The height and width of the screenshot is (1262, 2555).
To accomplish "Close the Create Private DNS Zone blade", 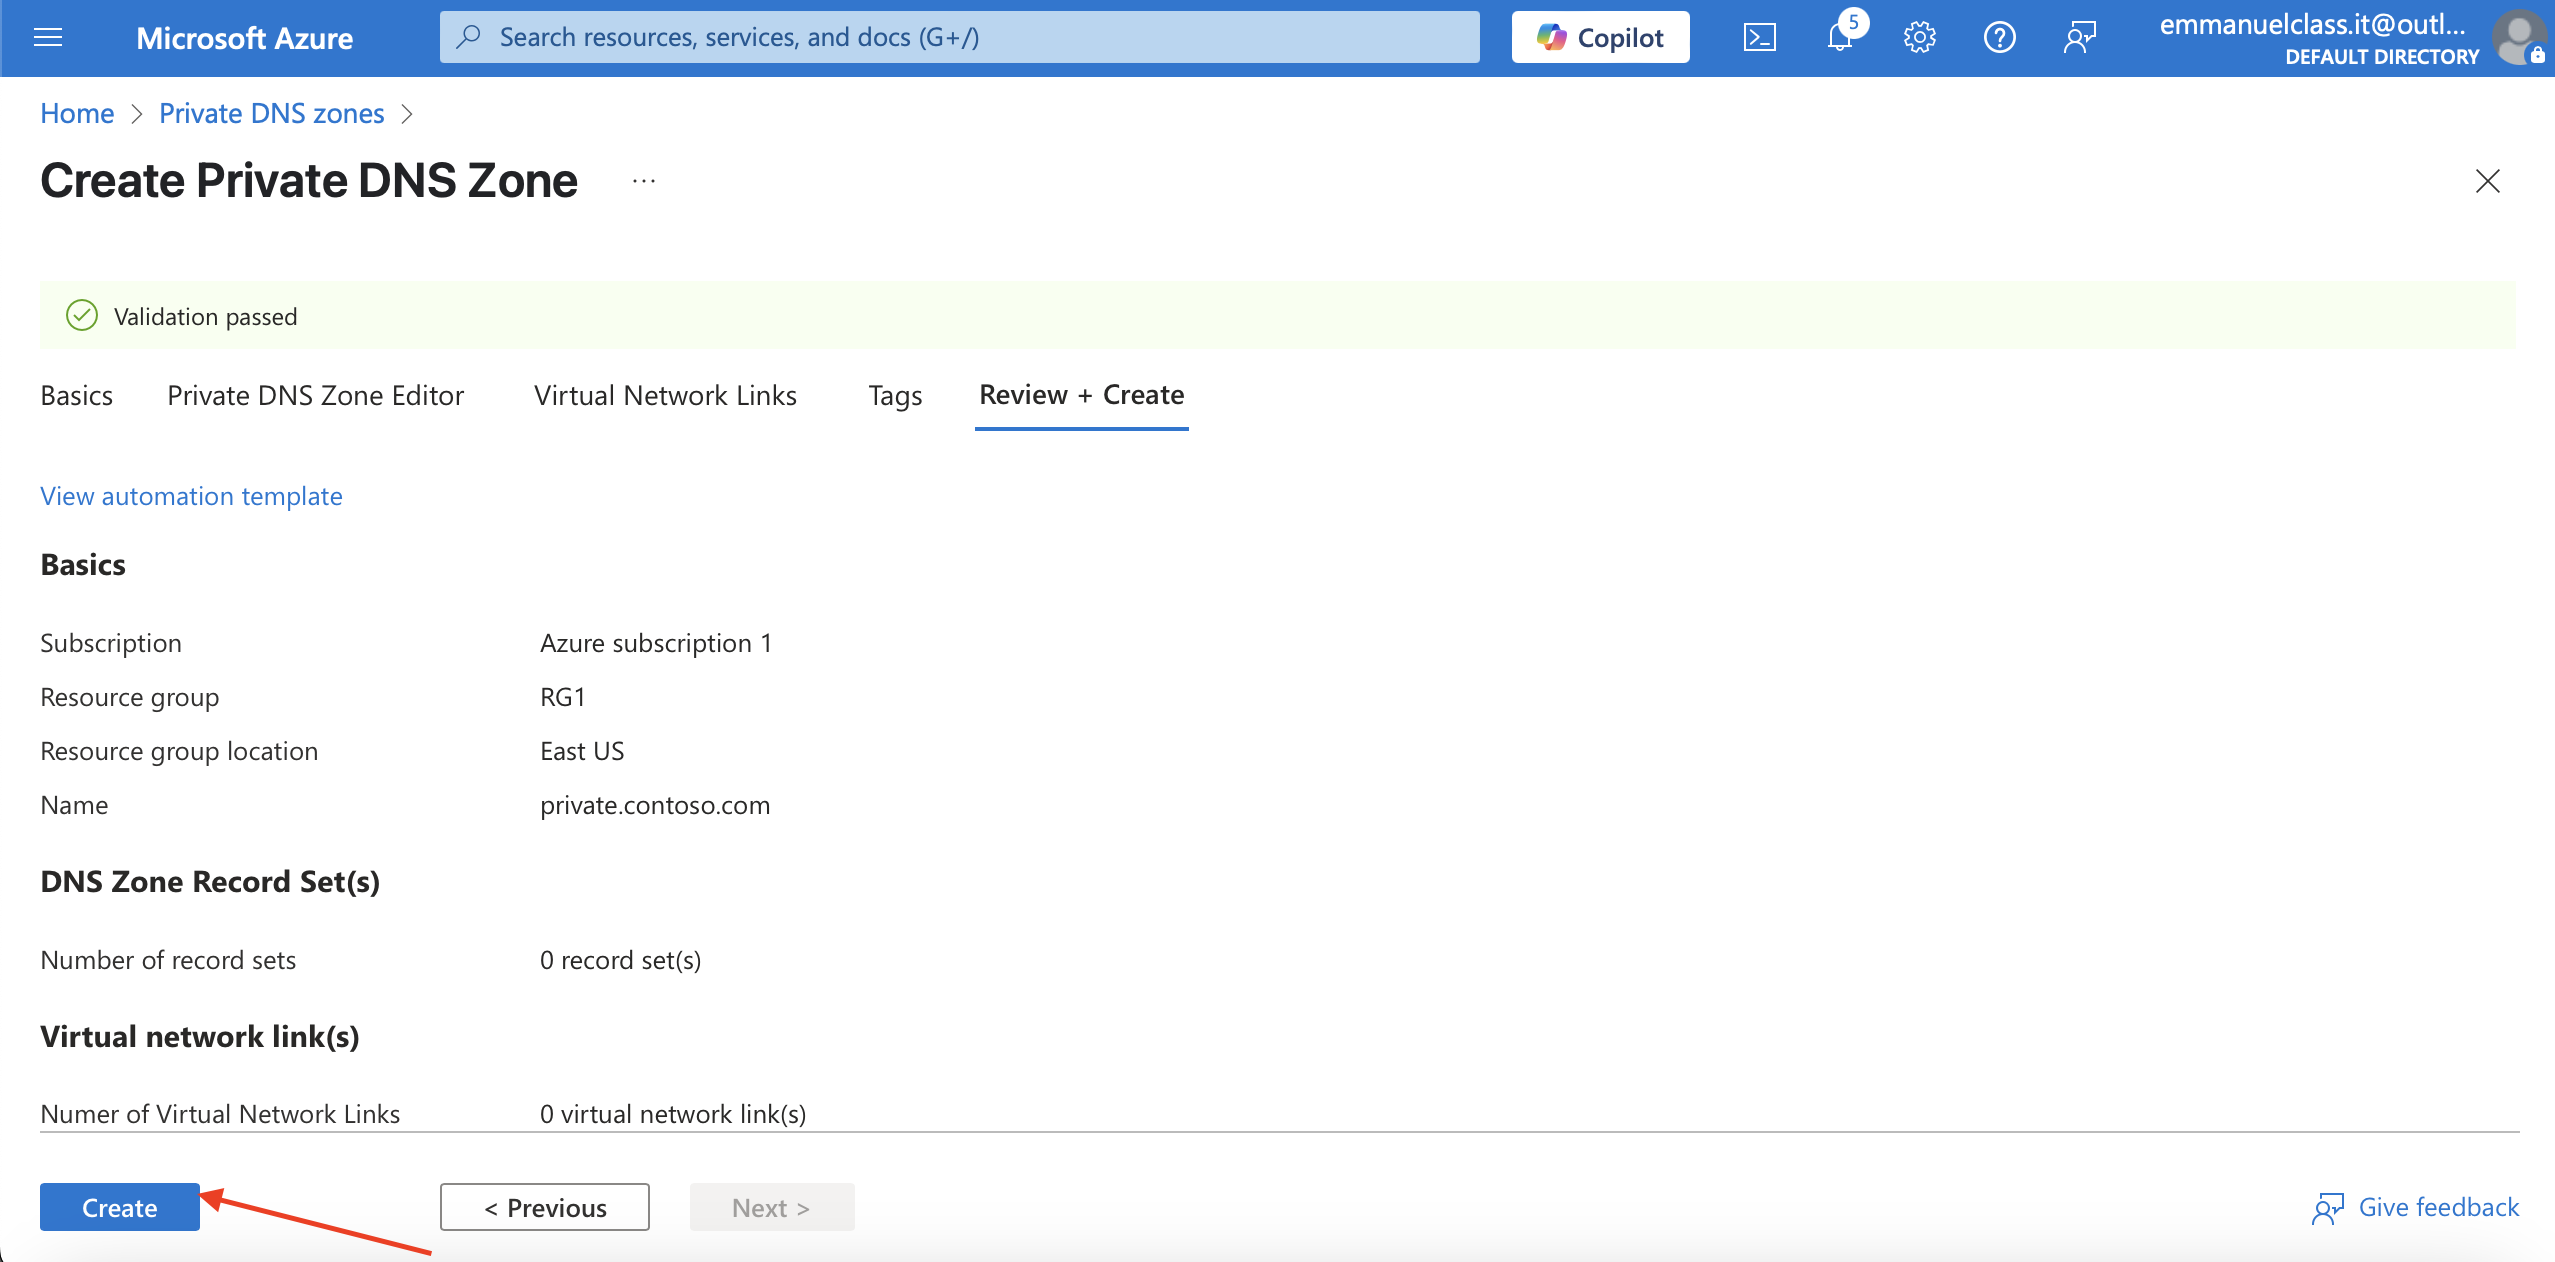I will [x=2487, y=181].
